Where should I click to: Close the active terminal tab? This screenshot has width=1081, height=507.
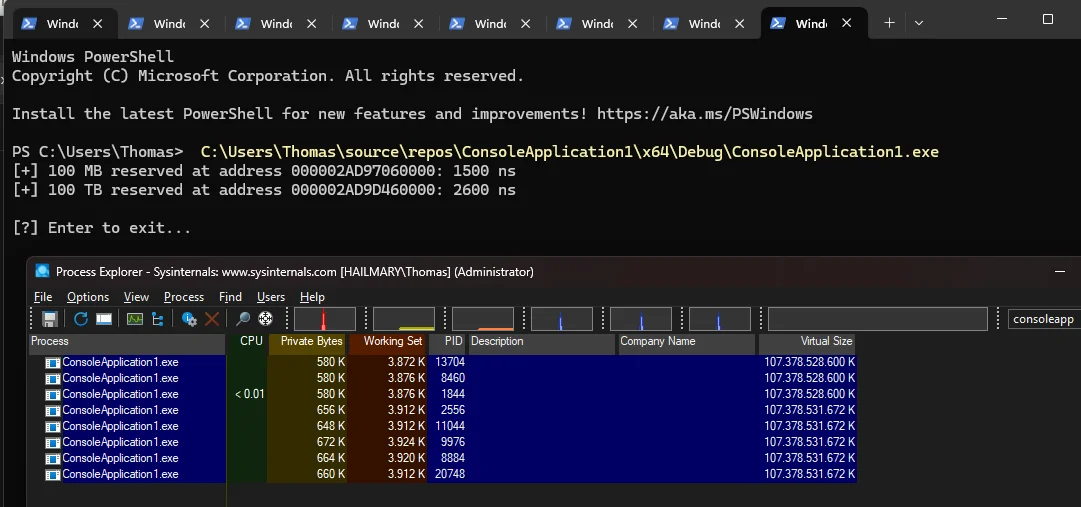(847, 23)
